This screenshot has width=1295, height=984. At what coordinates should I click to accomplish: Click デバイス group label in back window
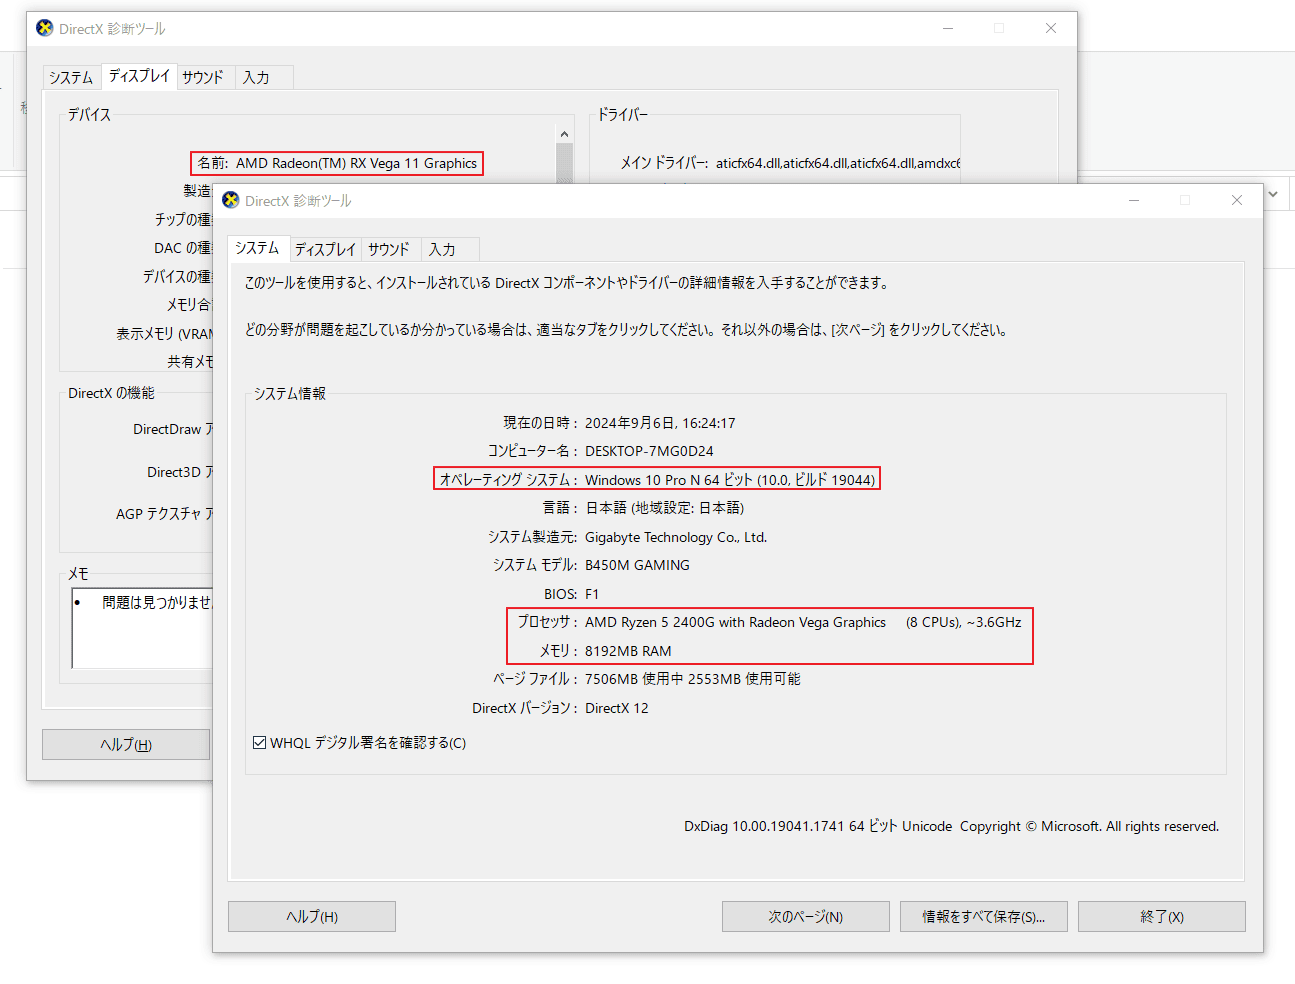click(89, 115)
